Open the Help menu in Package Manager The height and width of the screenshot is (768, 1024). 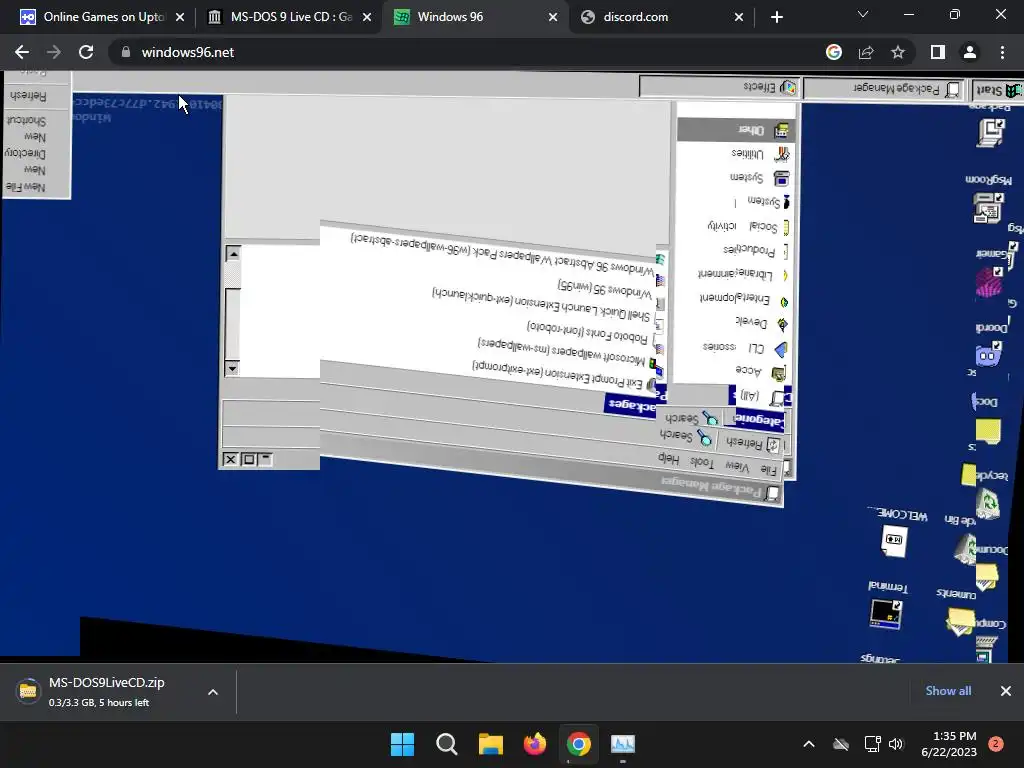pyautogui.click(x=668, y=458)
